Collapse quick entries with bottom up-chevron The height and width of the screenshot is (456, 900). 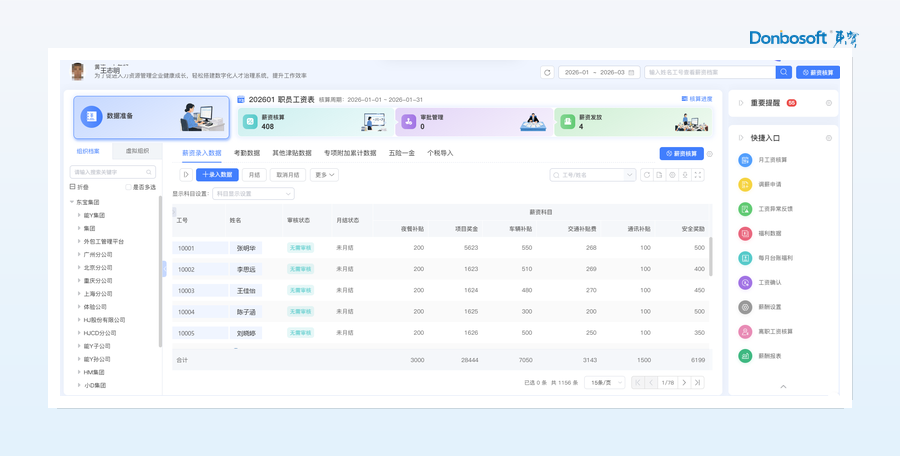(x=783, y=387)
